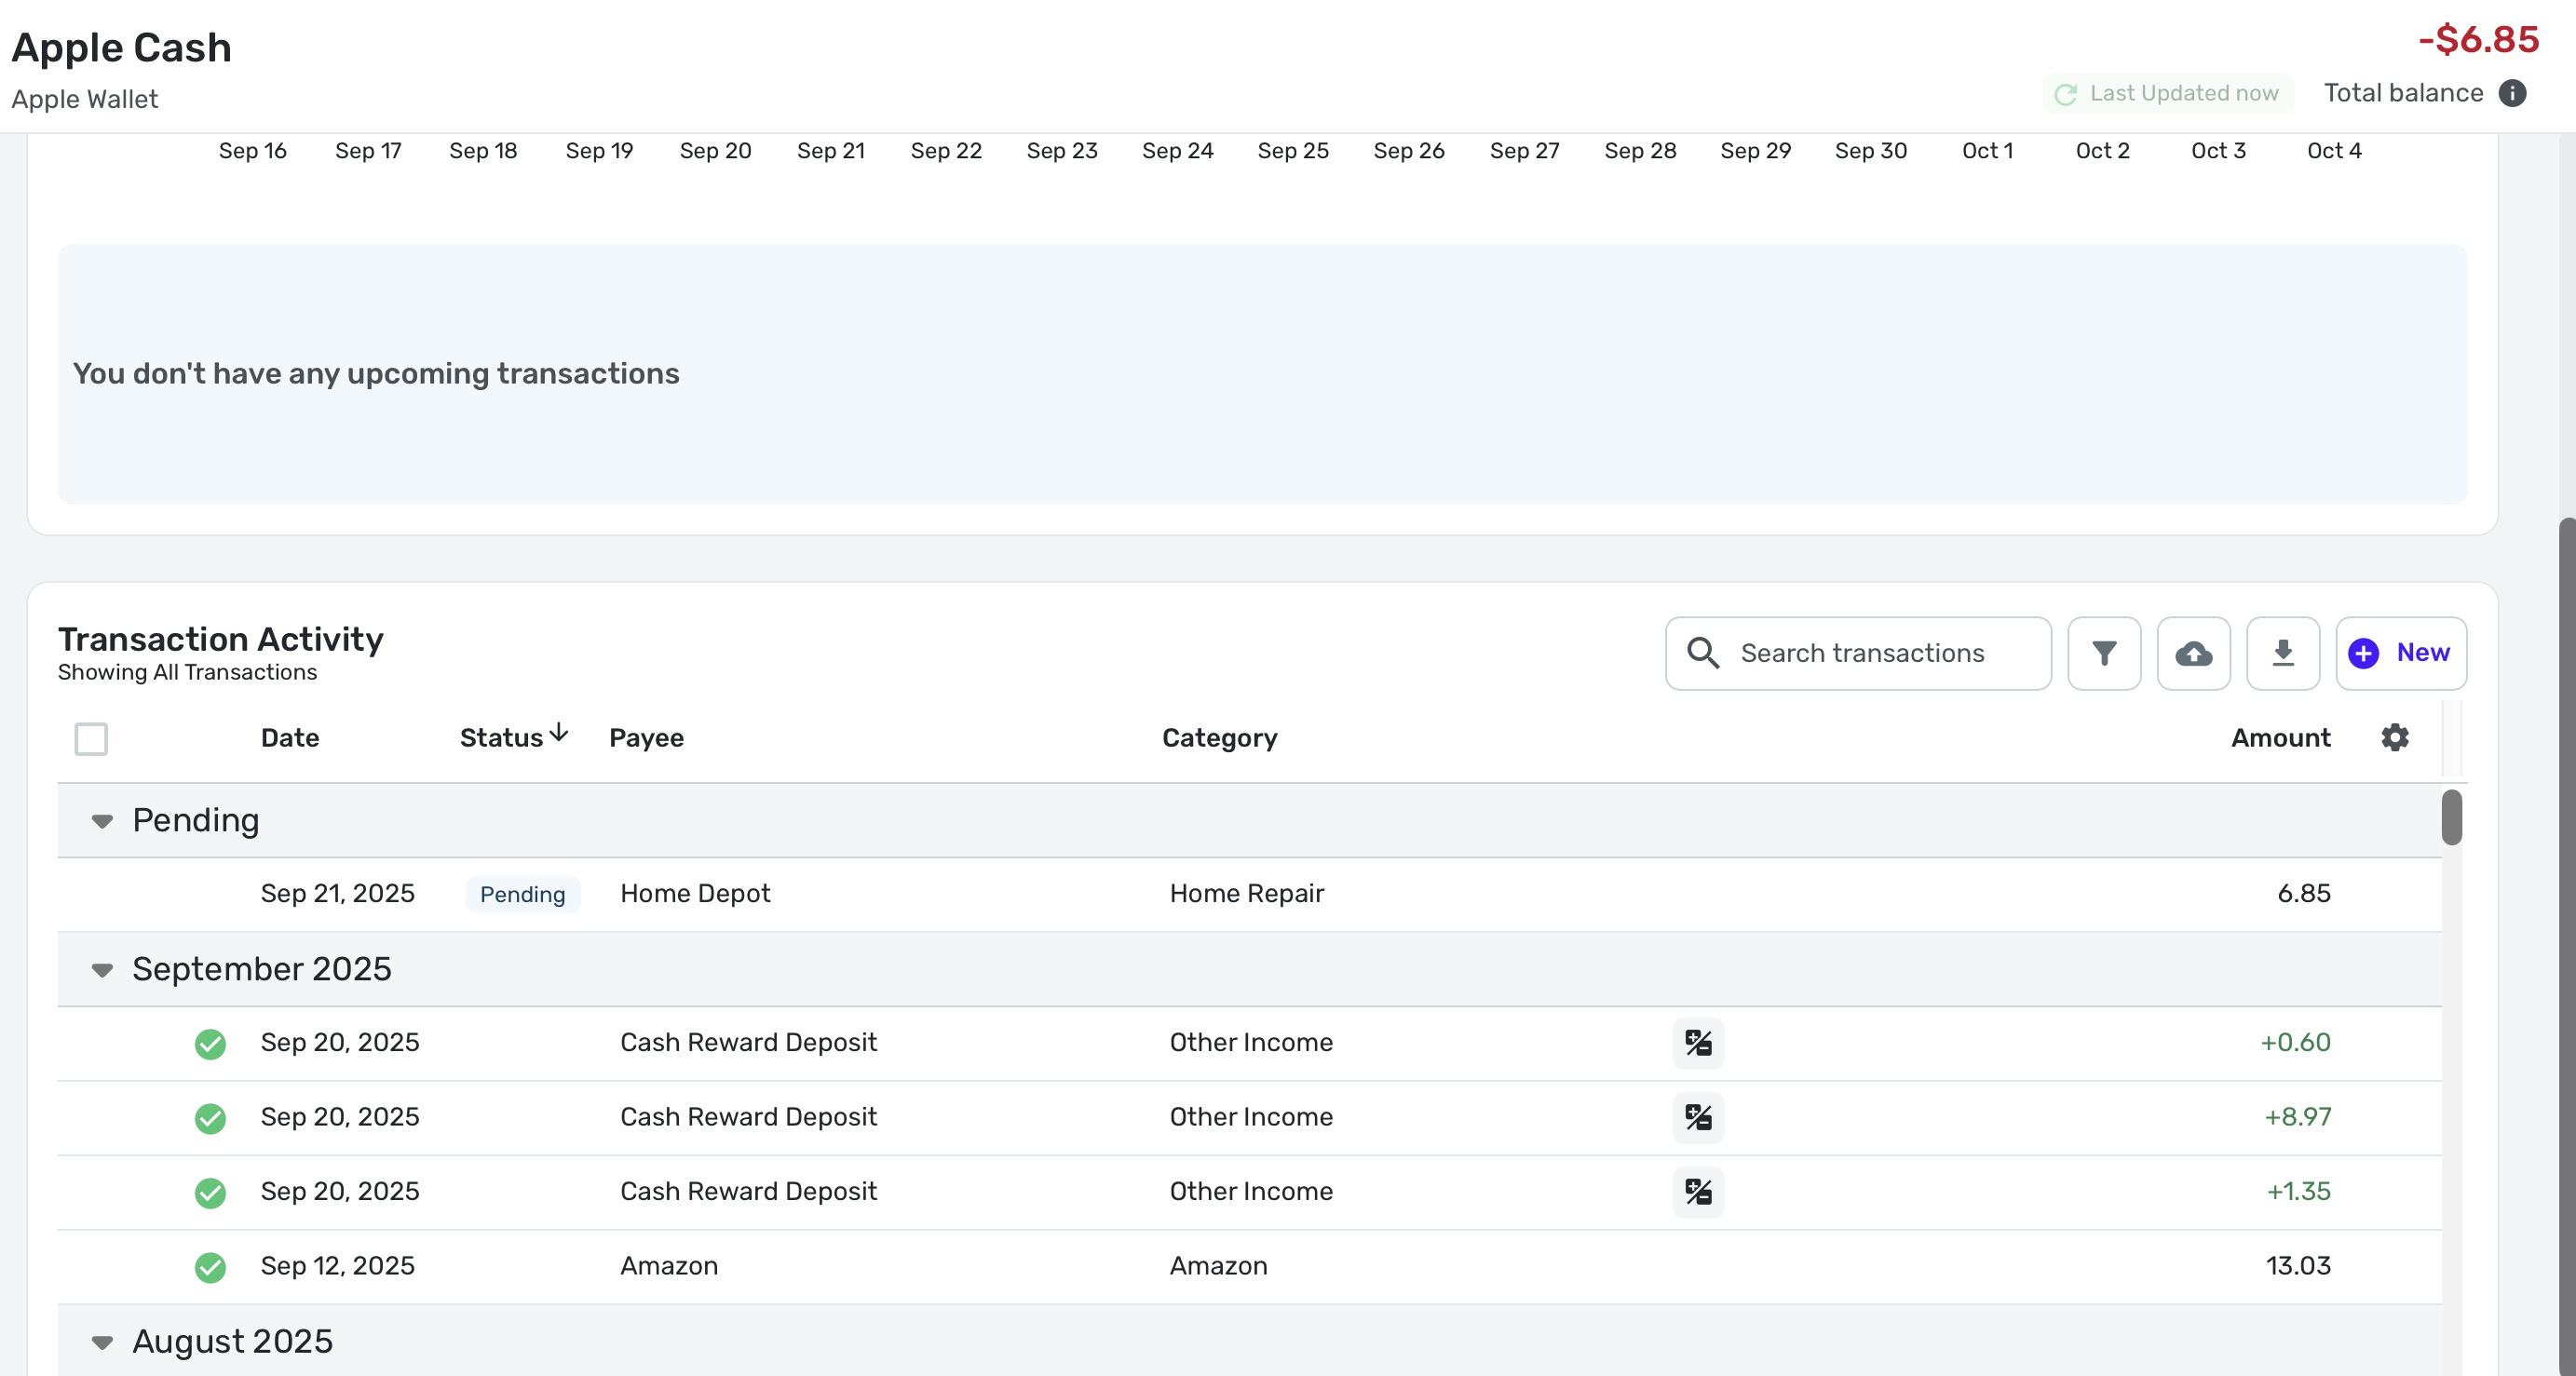Screen dimensions: 2576x1376
Task: Click the Total balance info icon
Action: point(2512,93)
